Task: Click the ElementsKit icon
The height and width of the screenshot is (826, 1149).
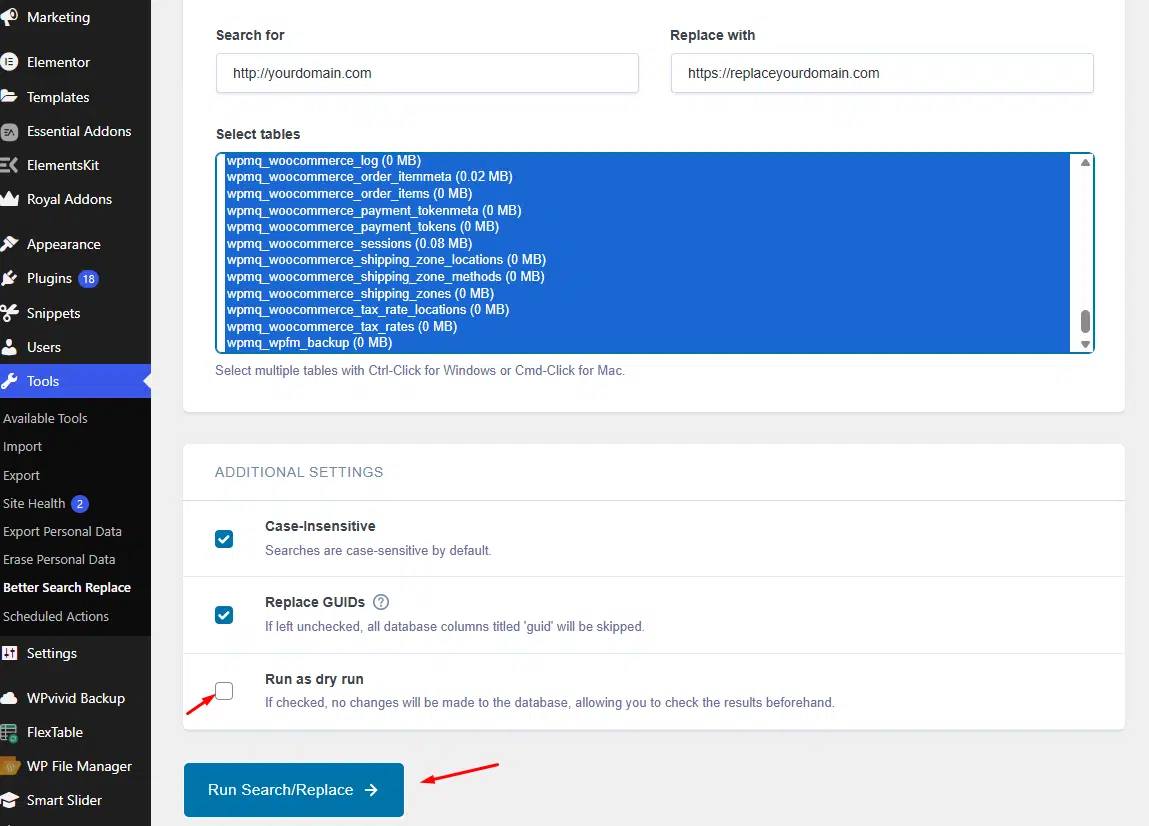Action: 9,166
